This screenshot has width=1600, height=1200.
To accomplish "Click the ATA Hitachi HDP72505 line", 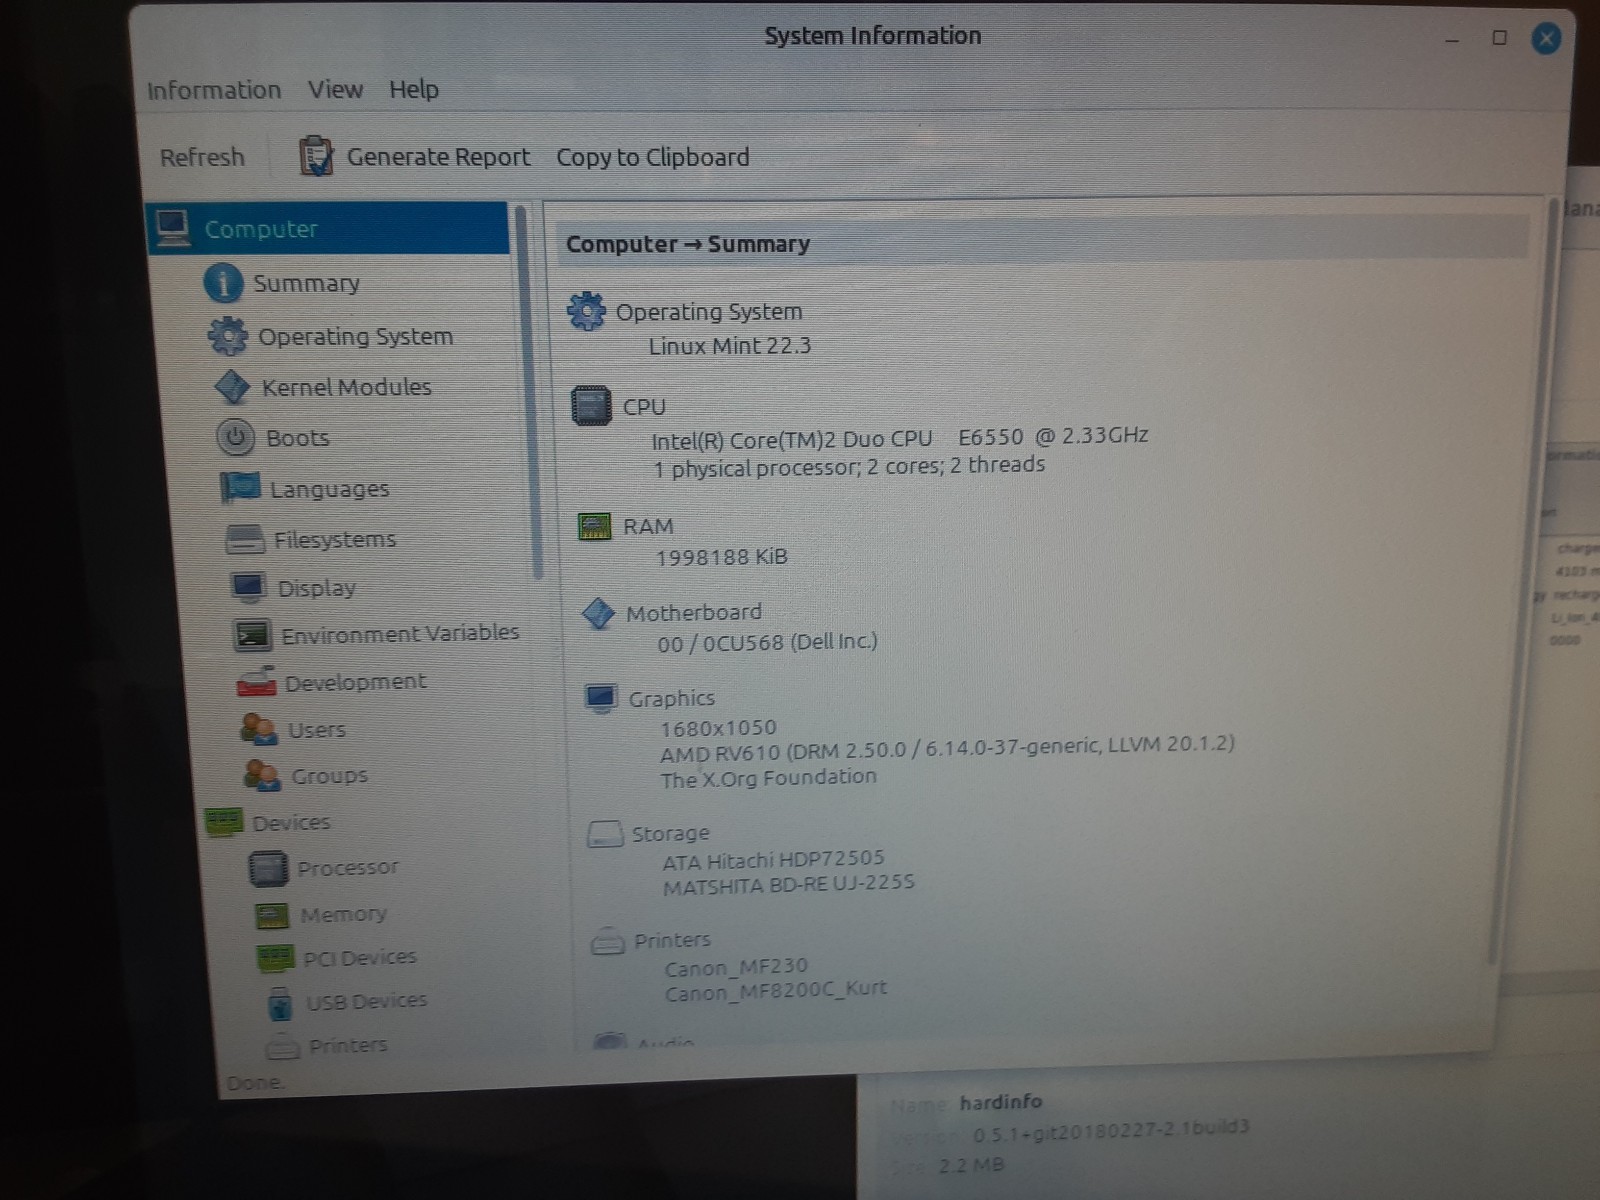I will click(774, 860).
